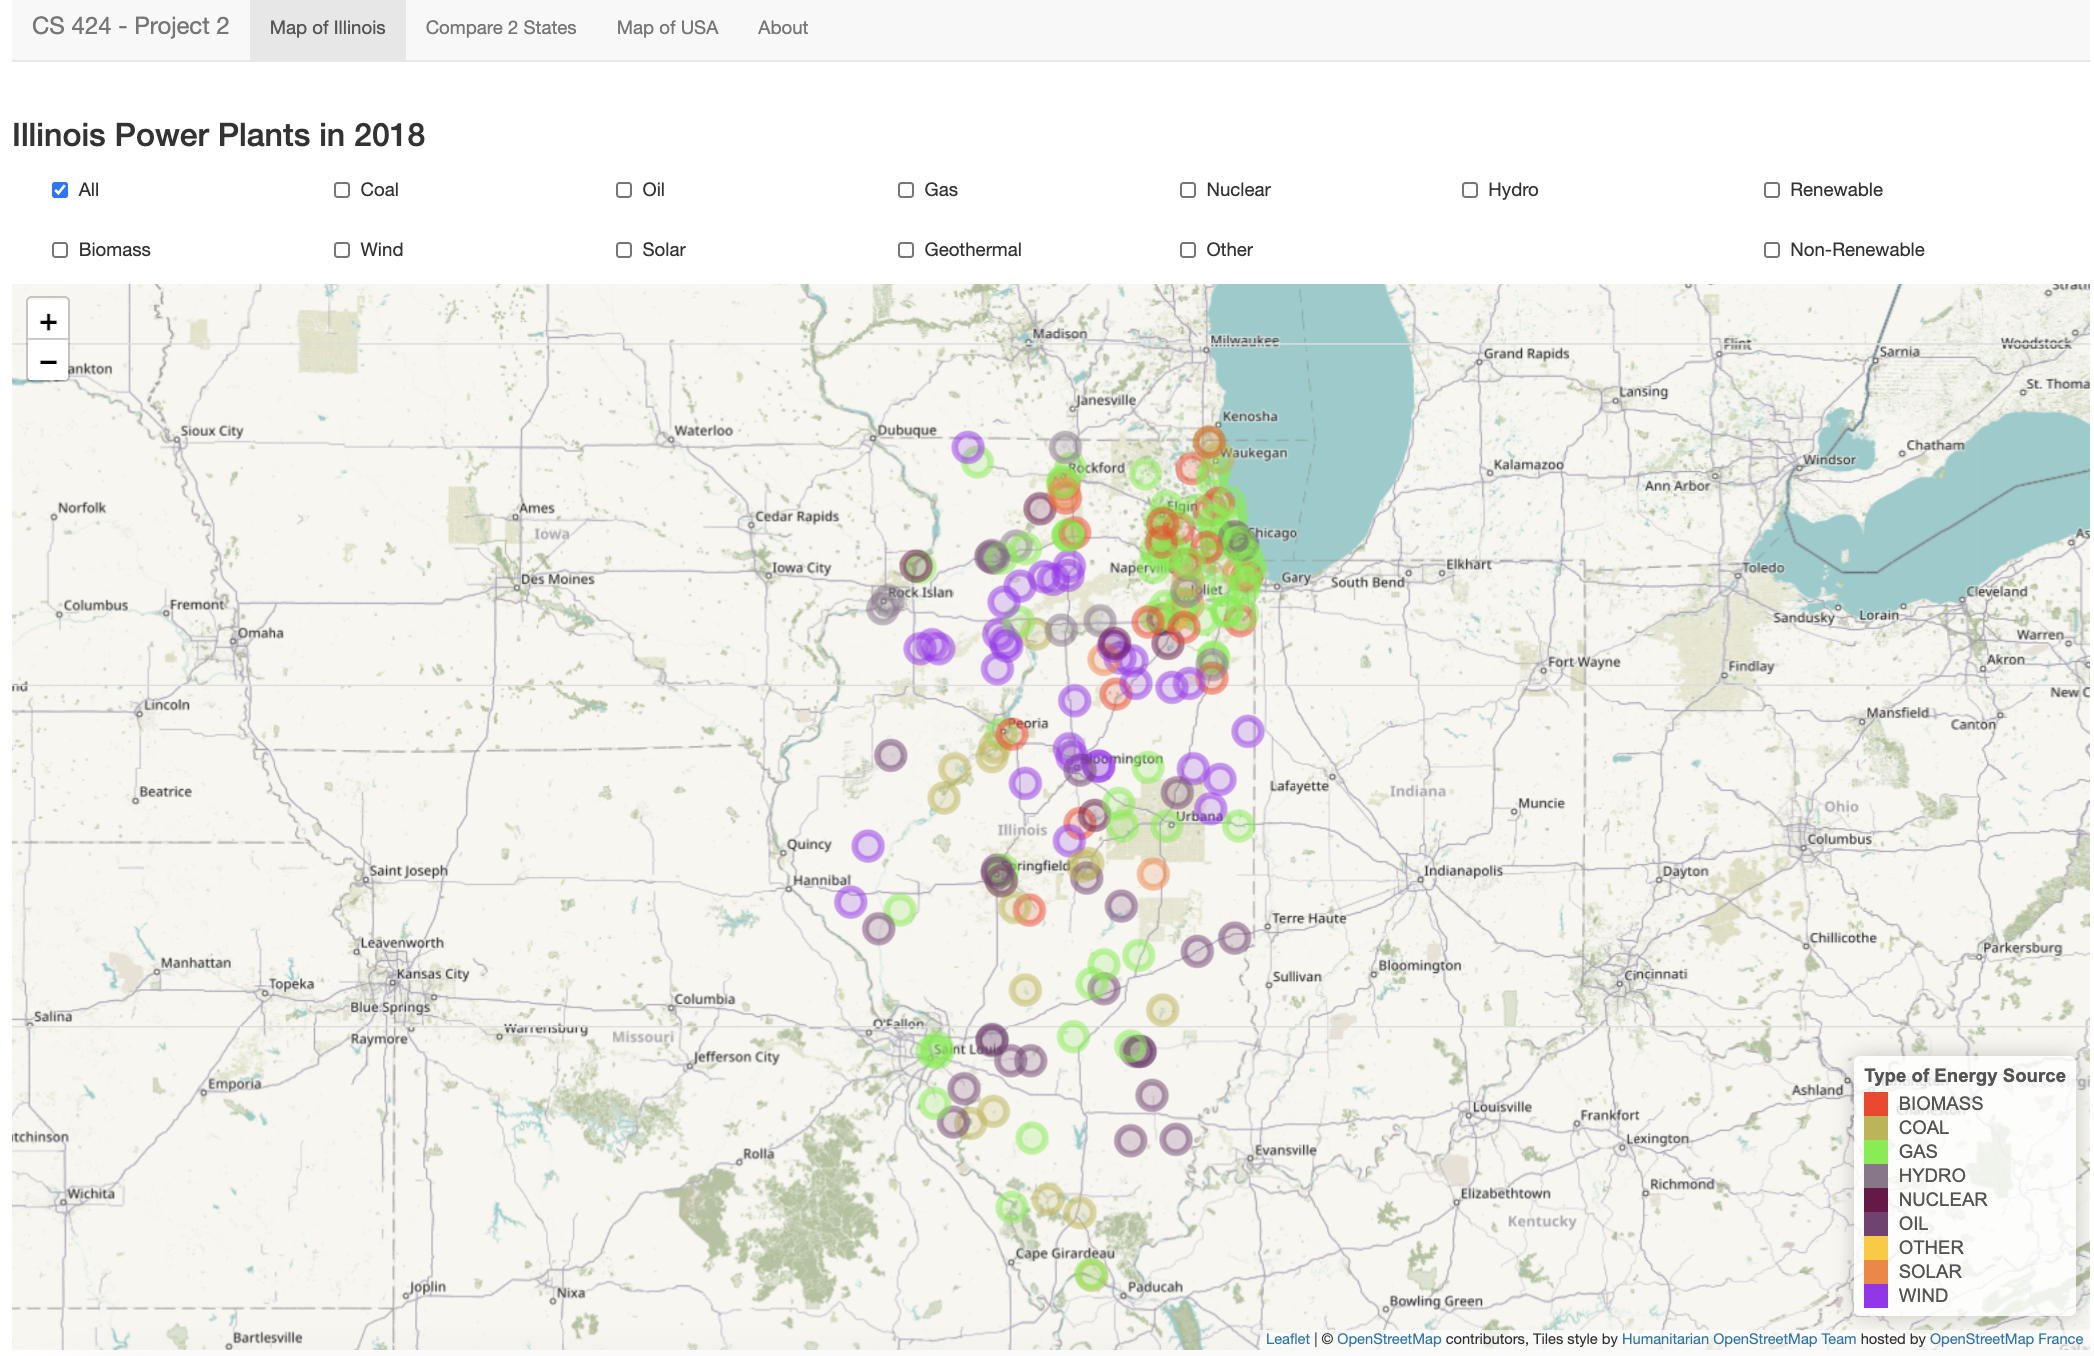Click the 'Illinois Power Plants in 2018' heading
The height and width of the screenshot is (1356, 2094).
point(218,135)
